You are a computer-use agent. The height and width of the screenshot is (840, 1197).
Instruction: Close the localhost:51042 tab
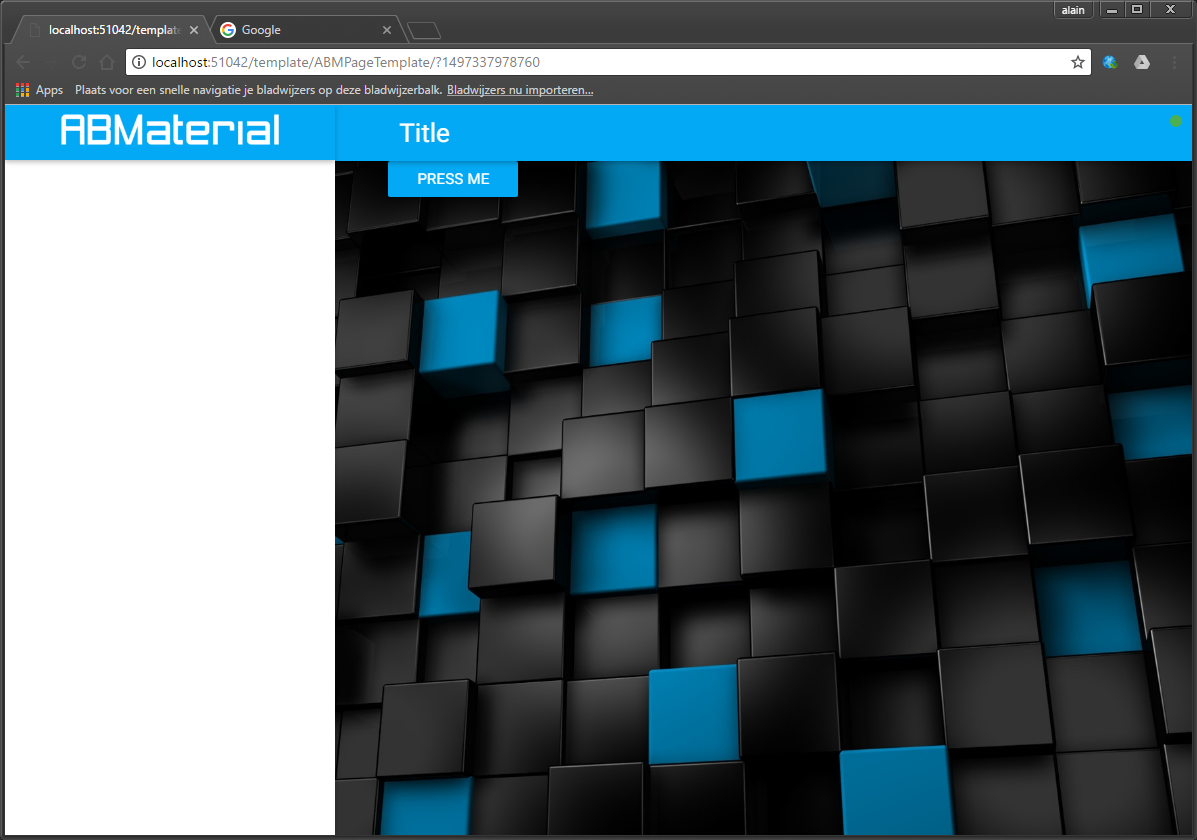coord(194,30)
